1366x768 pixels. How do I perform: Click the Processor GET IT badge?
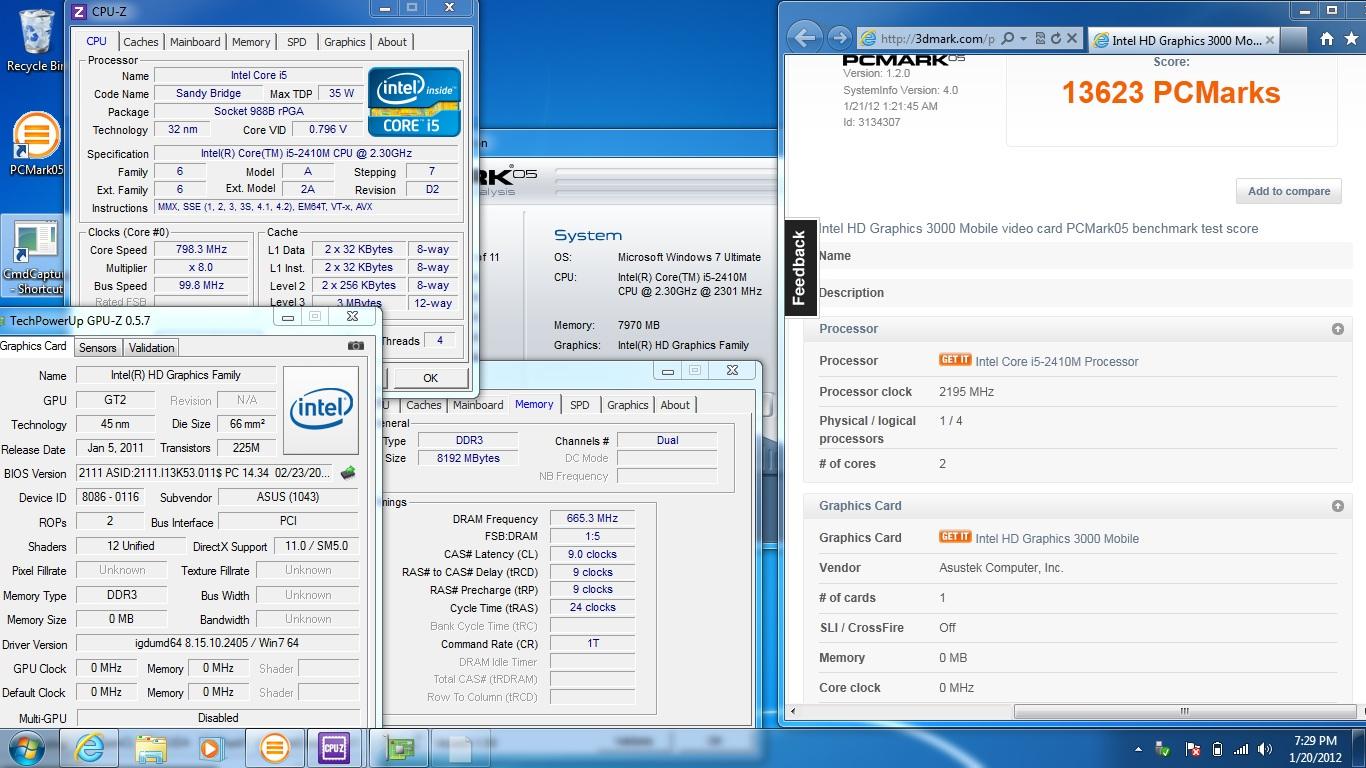(x=955, y=360)
